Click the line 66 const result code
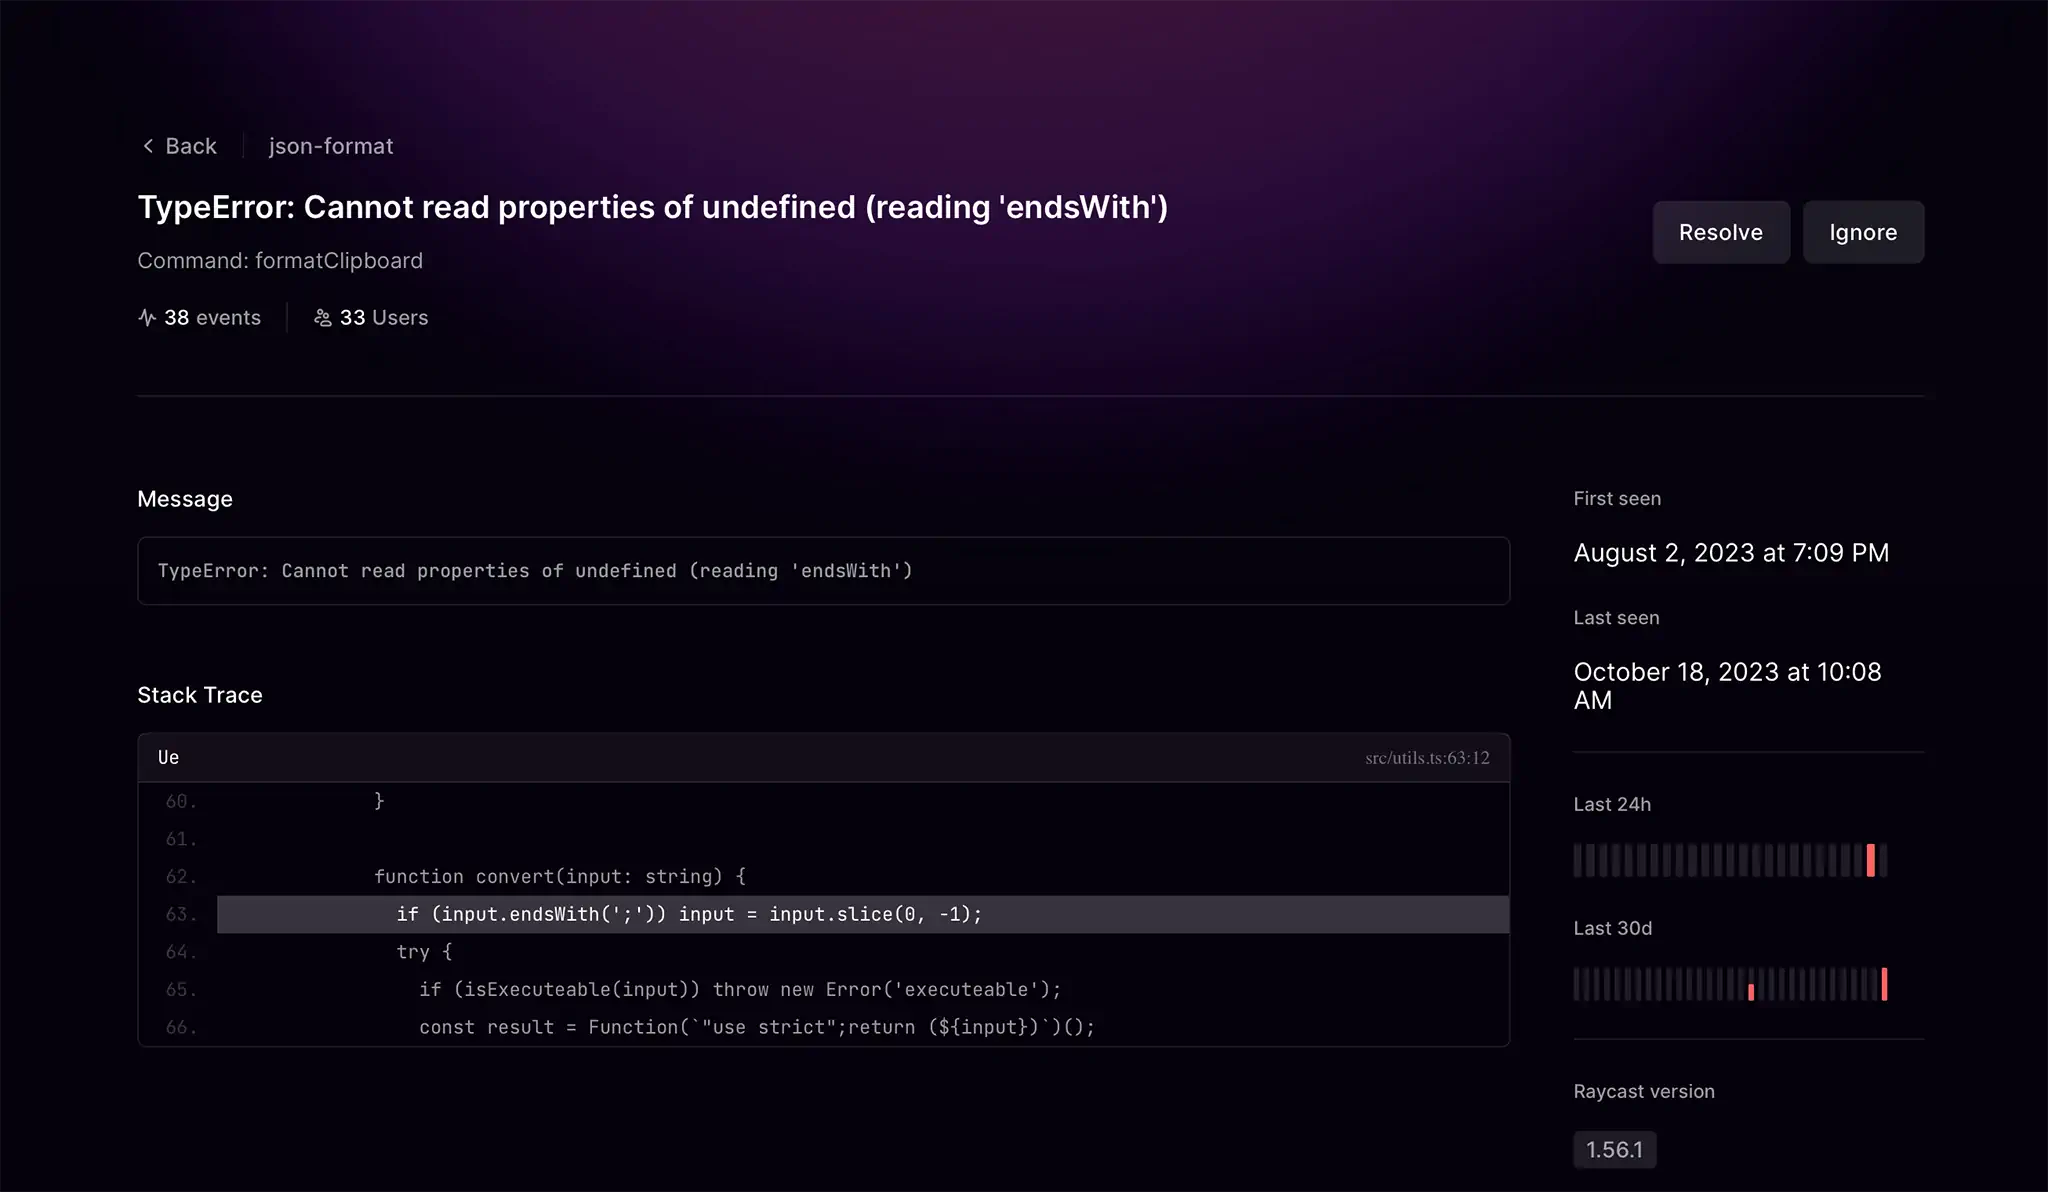This screenshot has width=2048, height=1192. tap(757, 1027)
